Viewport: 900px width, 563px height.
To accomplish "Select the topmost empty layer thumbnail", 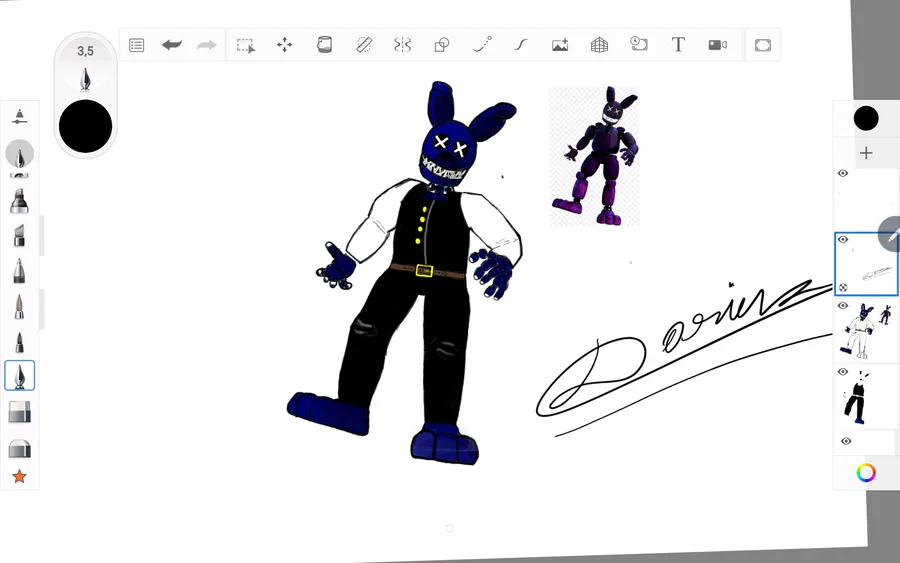I will (866, 198).
